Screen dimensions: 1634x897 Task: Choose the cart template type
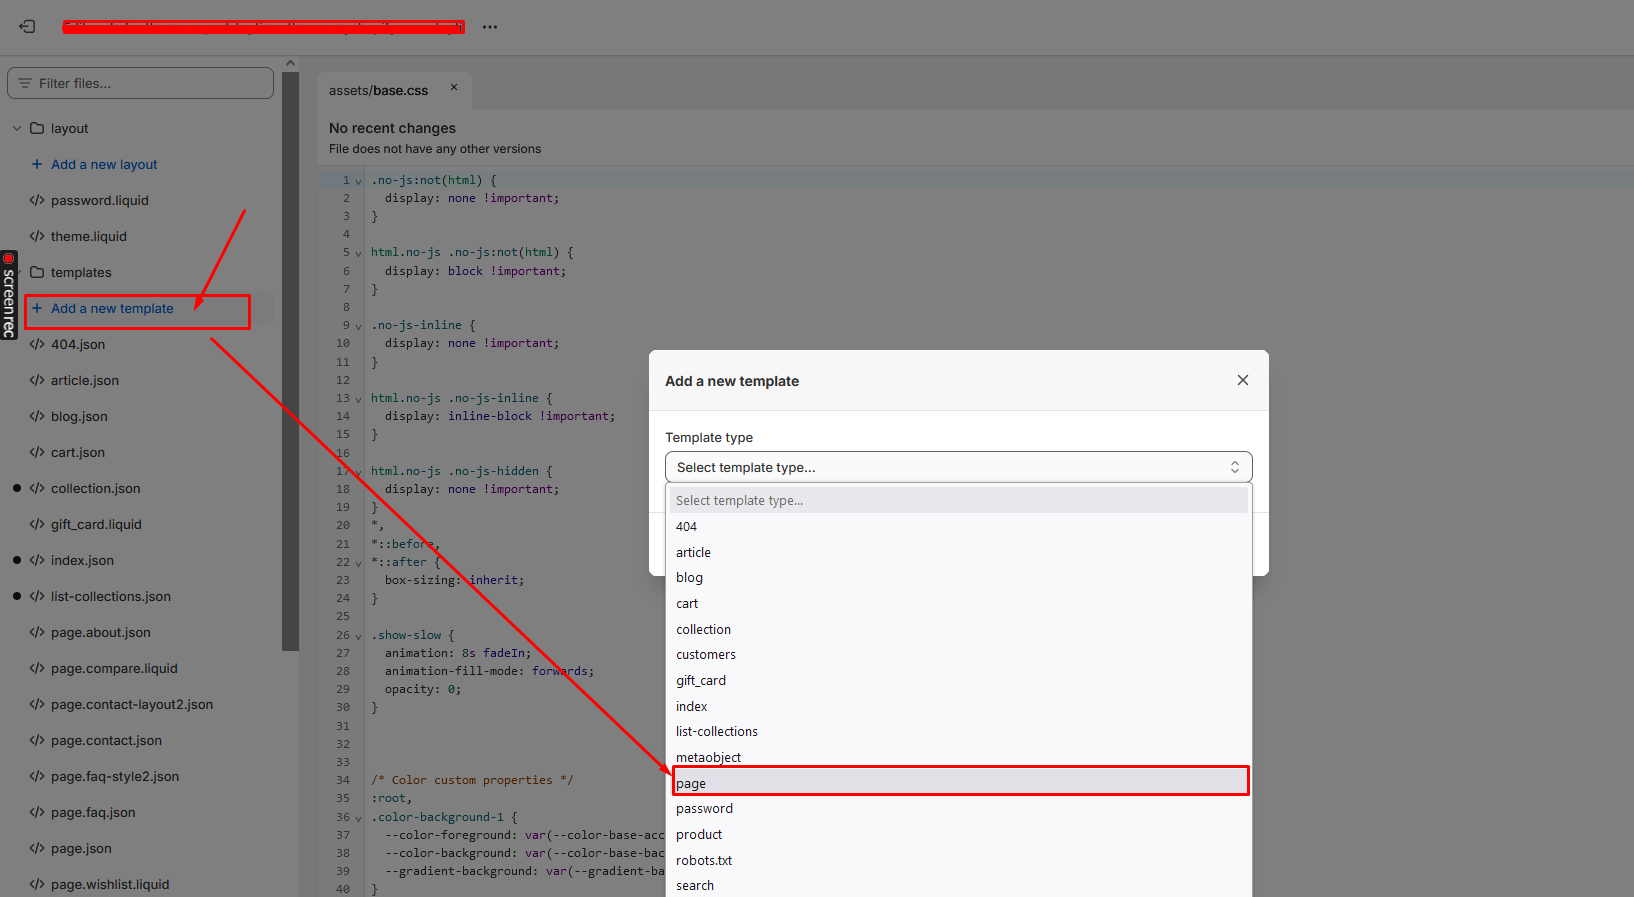[959, 603]
